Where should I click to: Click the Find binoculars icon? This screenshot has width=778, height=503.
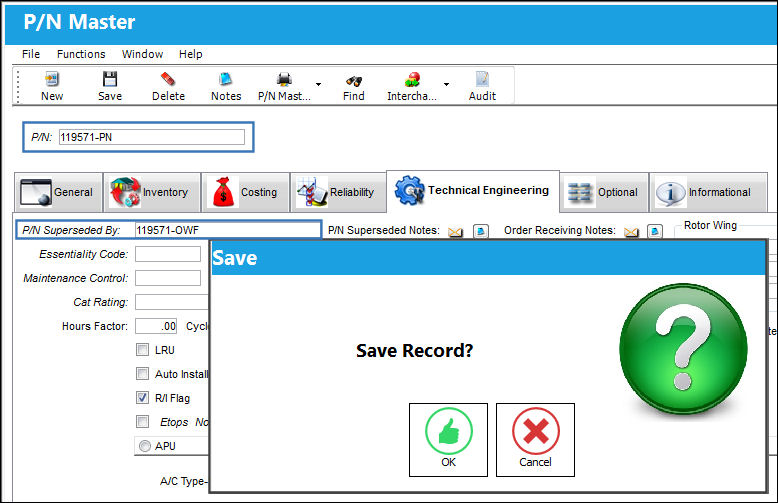[x=354, y=80]
